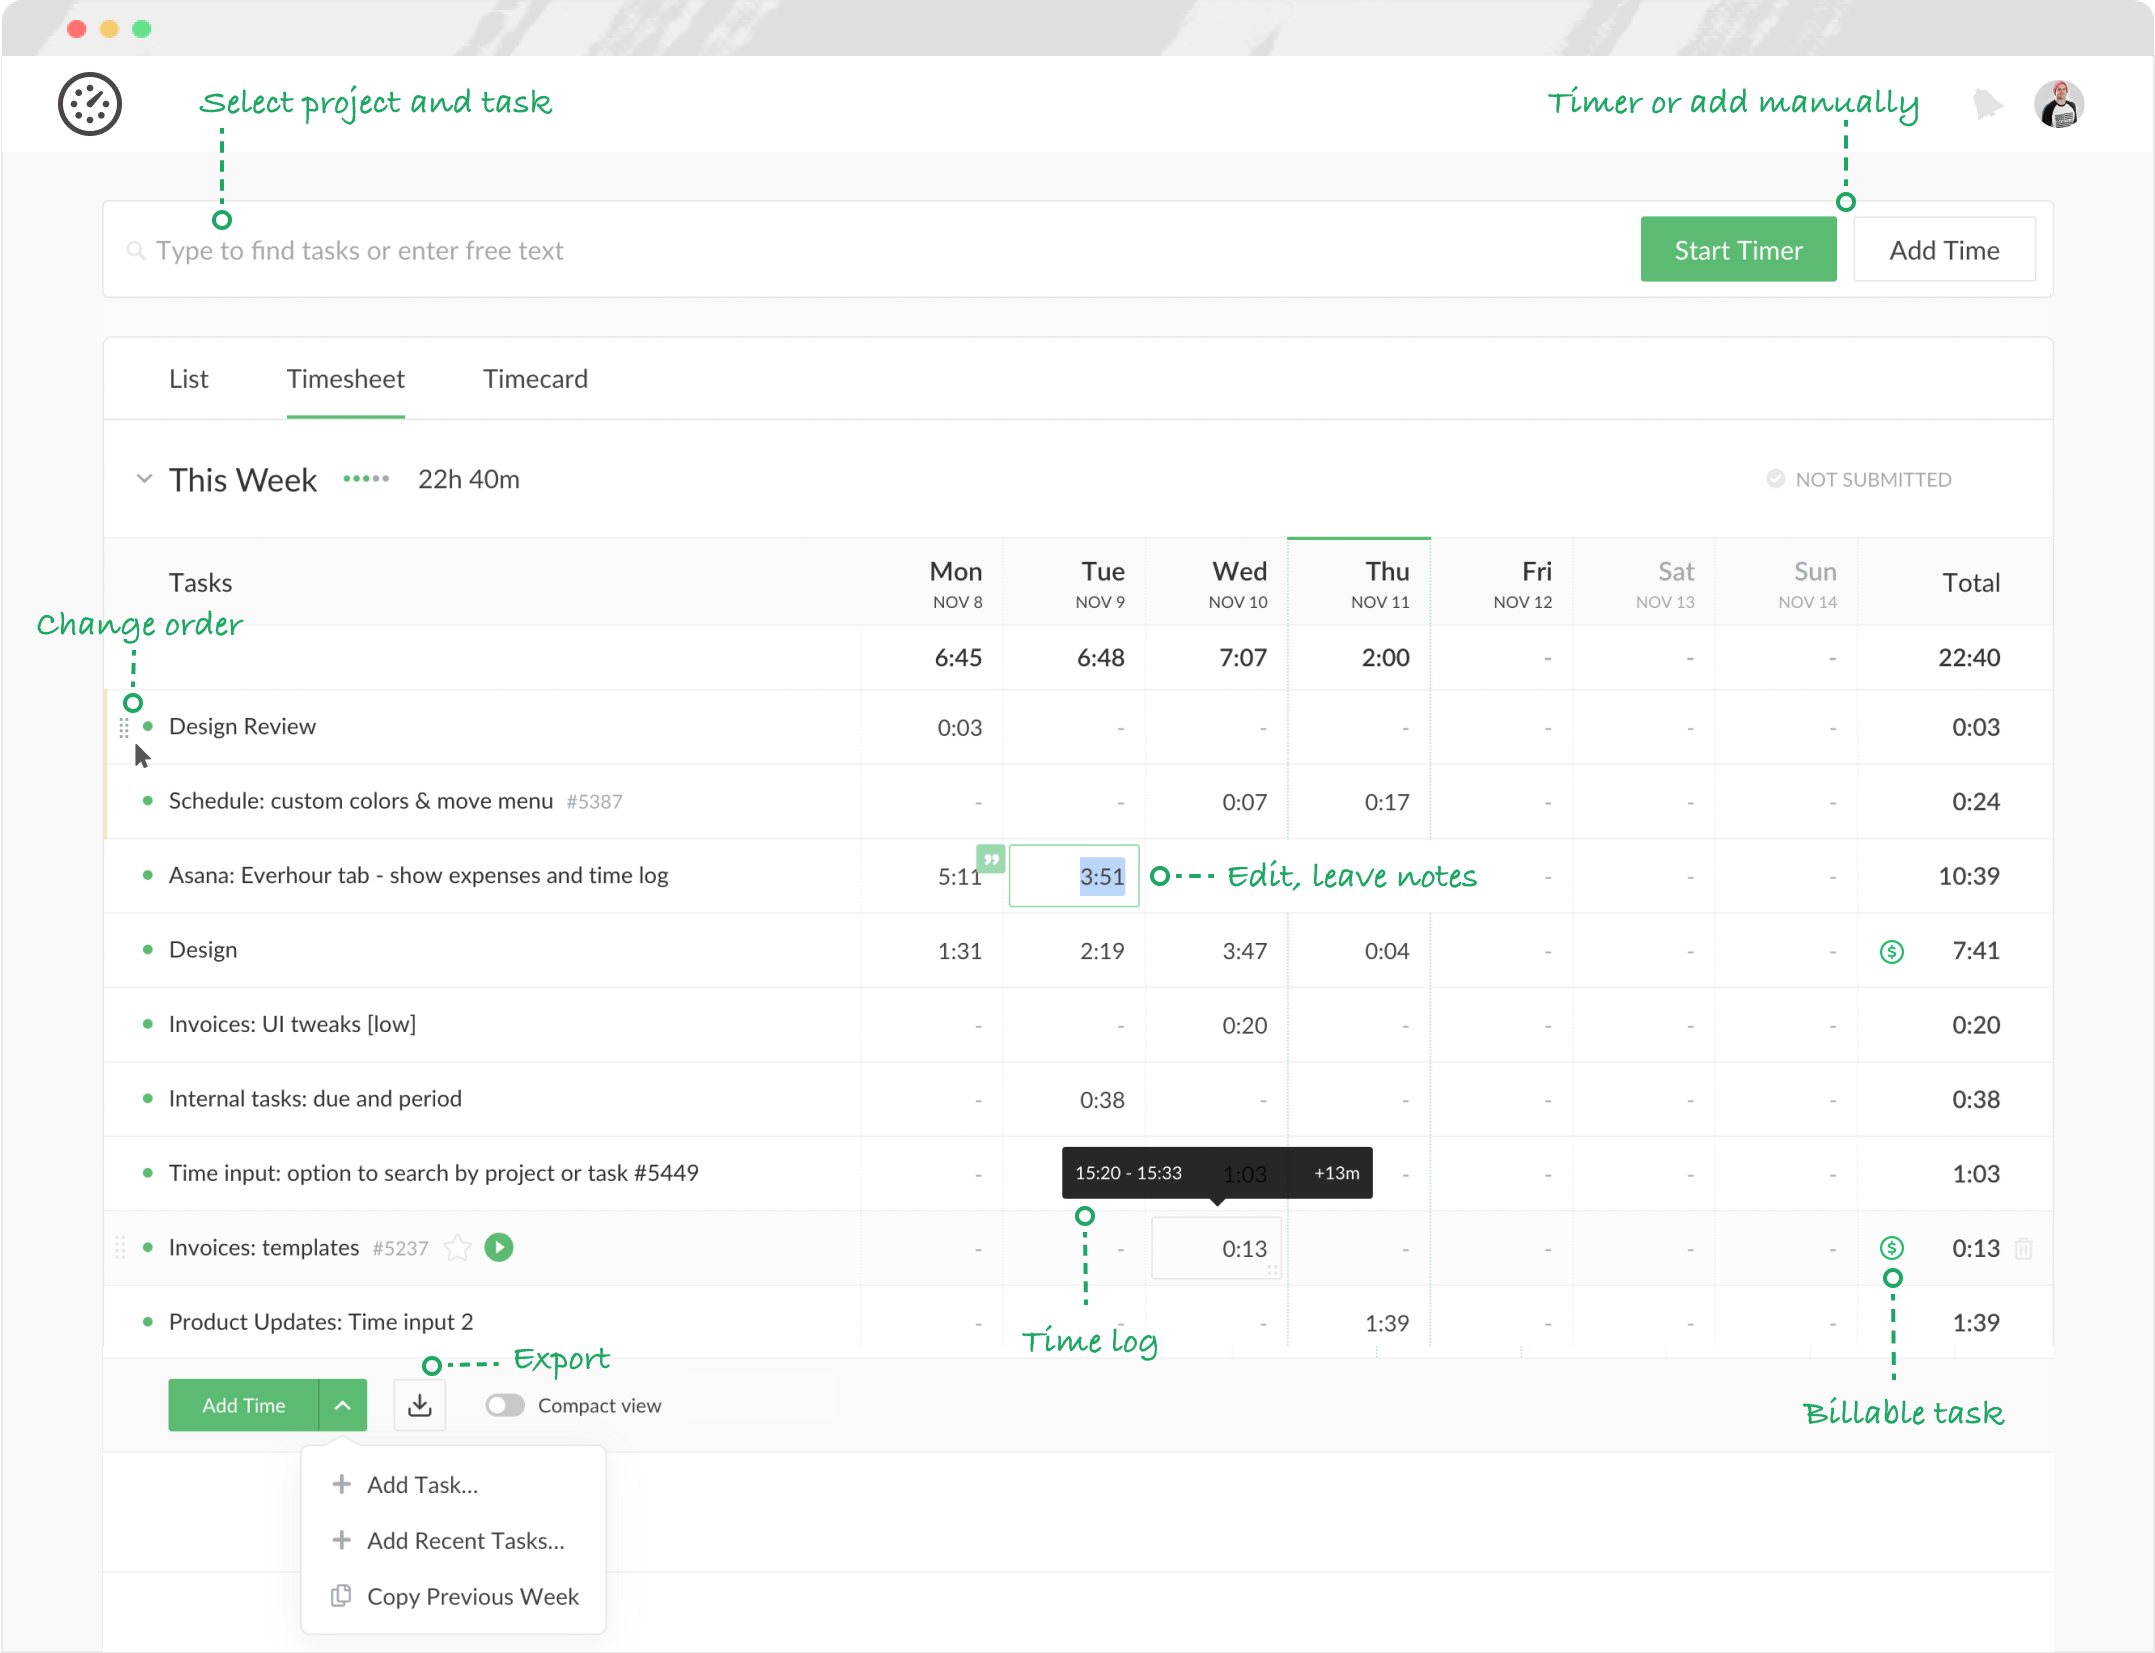The height and width of the screenshot is (1653, 2155).
Task: Click the Start Timer button
Action: tap(1738, 249)
